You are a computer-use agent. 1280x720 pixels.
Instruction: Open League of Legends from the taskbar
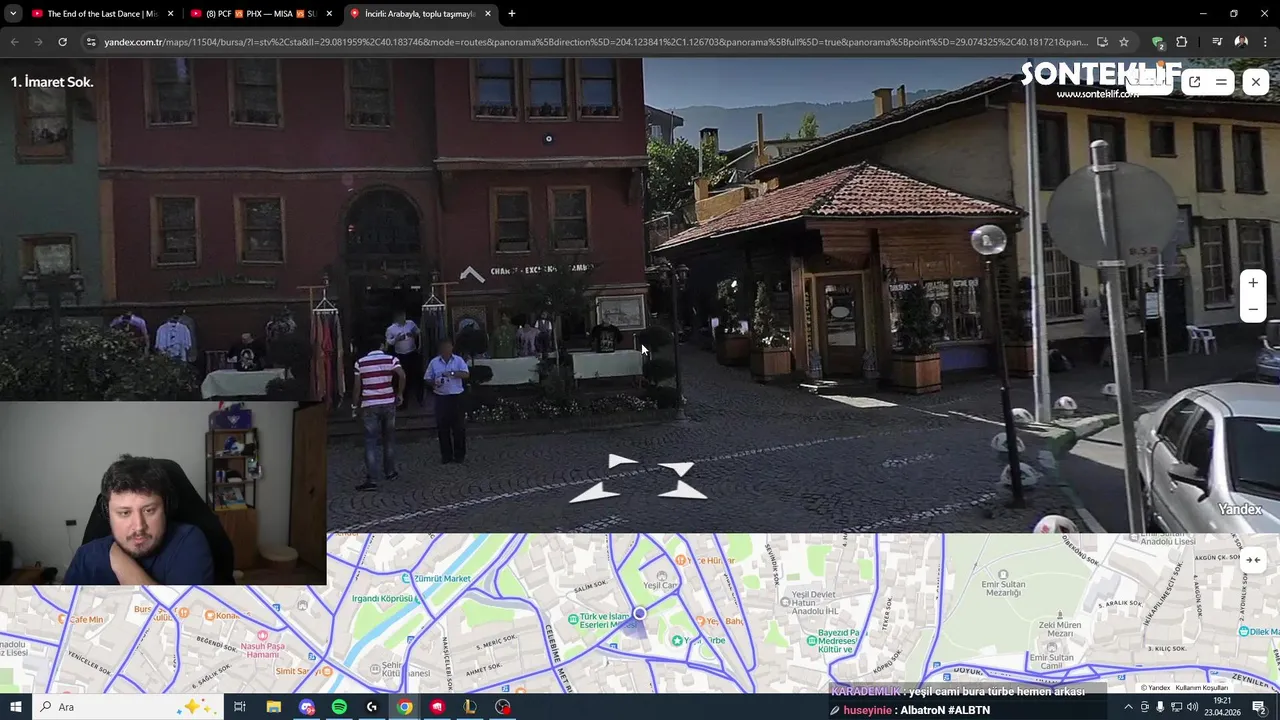click(x=470, y=707)
